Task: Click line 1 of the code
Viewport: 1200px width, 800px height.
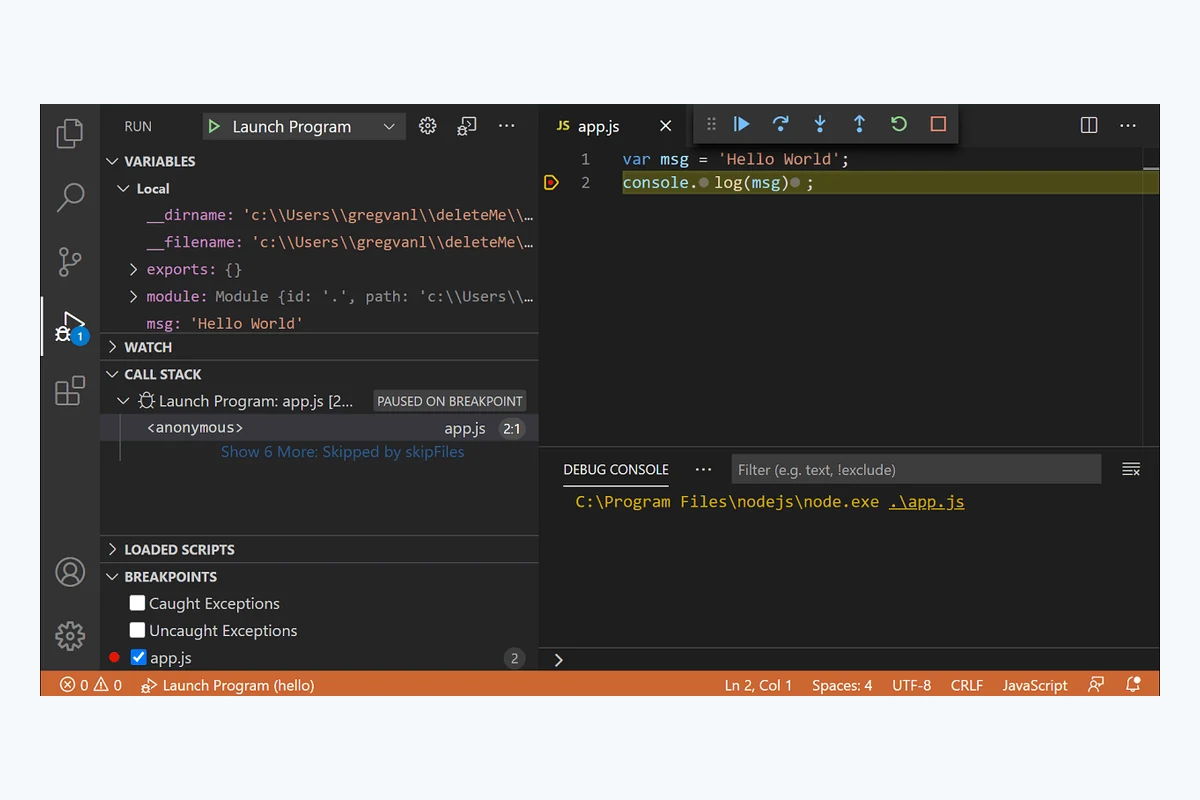Action: pos(736,159)
